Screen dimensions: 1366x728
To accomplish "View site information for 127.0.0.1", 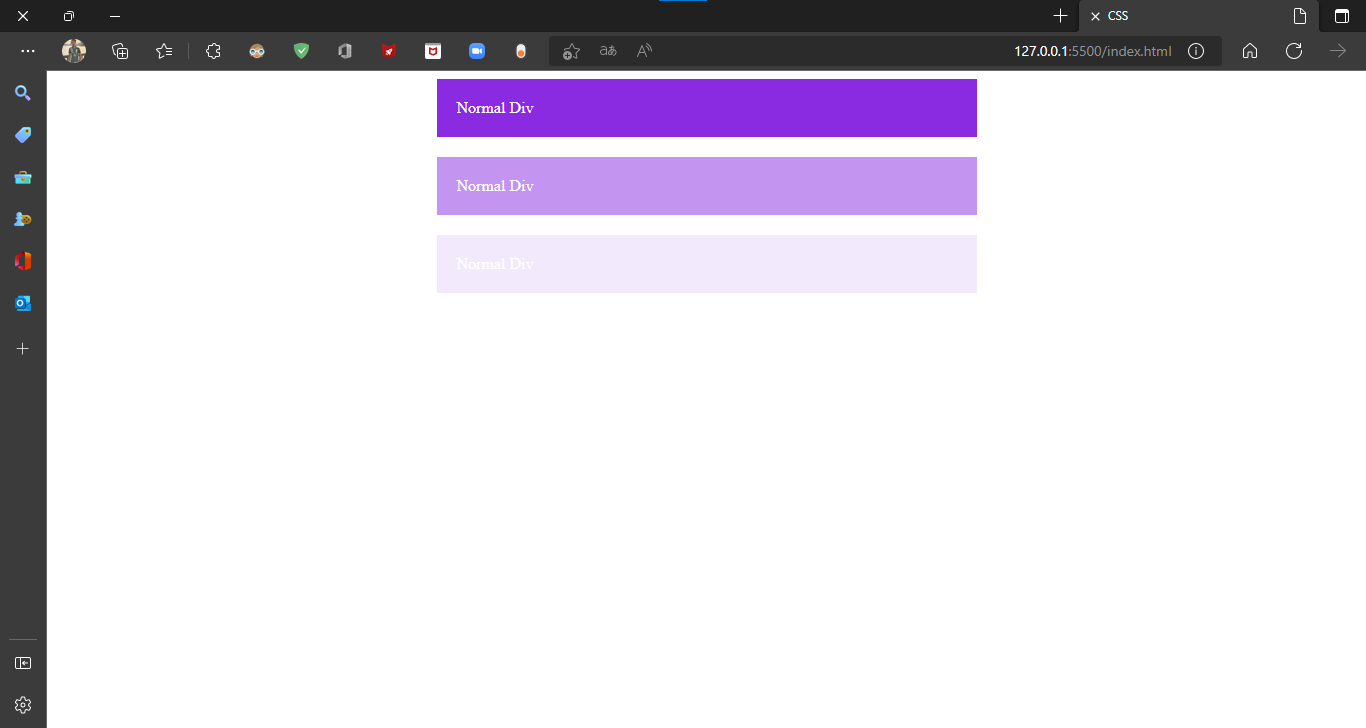I will point(1196,51).
